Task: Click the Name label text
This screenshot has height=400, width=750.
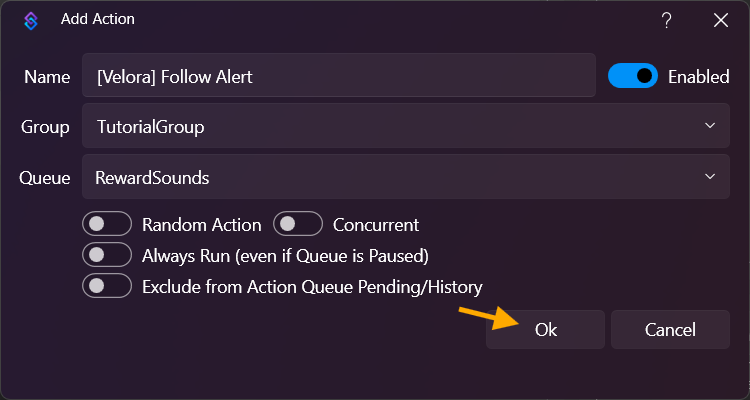Action: 47,77
